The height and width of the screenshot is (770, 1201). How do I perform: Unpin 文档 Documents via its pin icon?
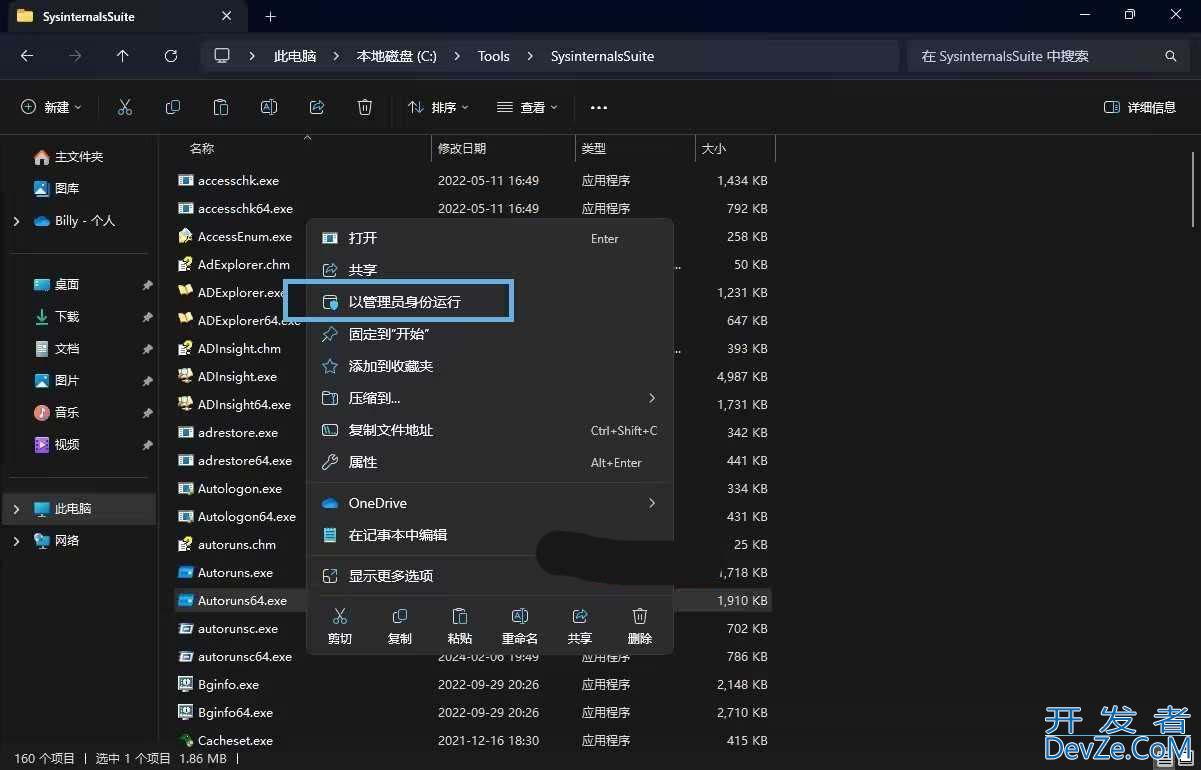[147, 349]
